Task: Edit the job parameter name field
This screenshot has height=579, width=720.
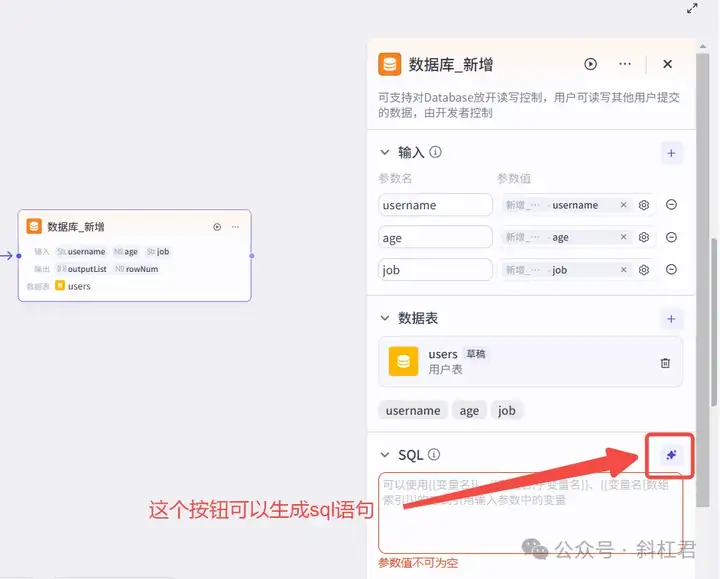Action: click(435, 270)
